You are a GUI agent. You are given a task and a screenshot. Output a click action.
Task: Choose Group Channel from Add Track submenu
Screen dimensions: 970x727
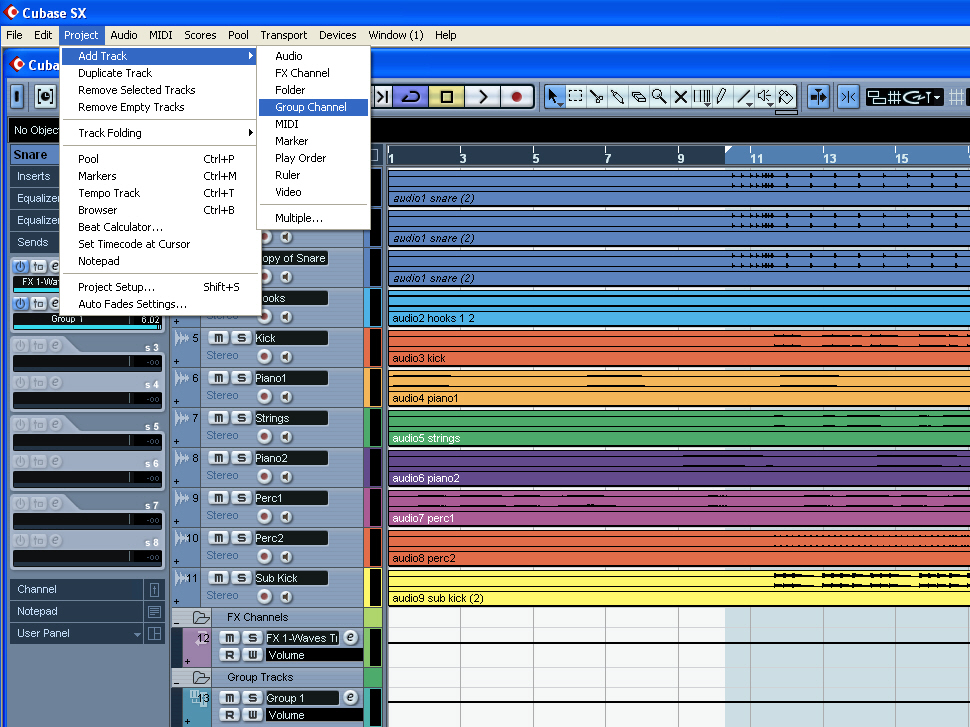pyautogui.click(x=313, y=107)
